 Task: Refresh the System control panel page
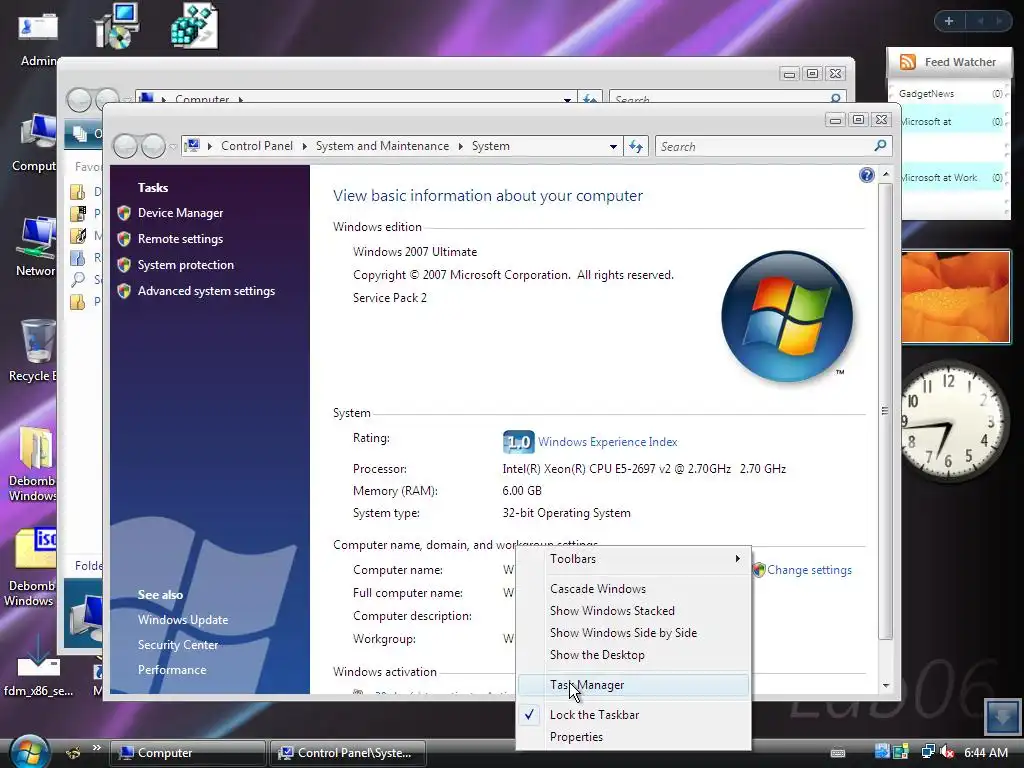point(636,146)
